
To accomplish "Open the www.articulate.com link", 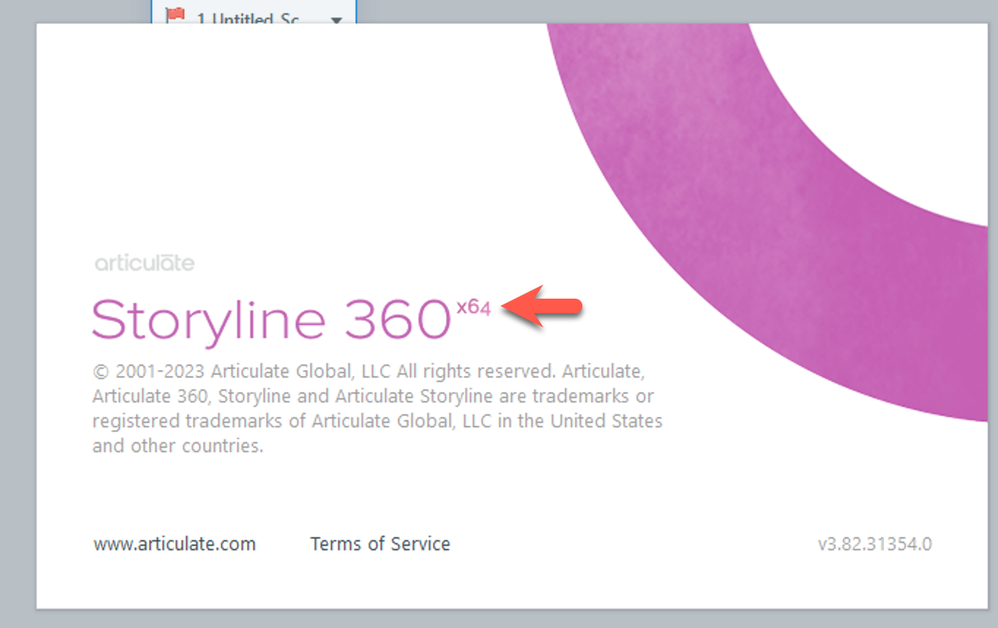I will (x=174, y=544).
